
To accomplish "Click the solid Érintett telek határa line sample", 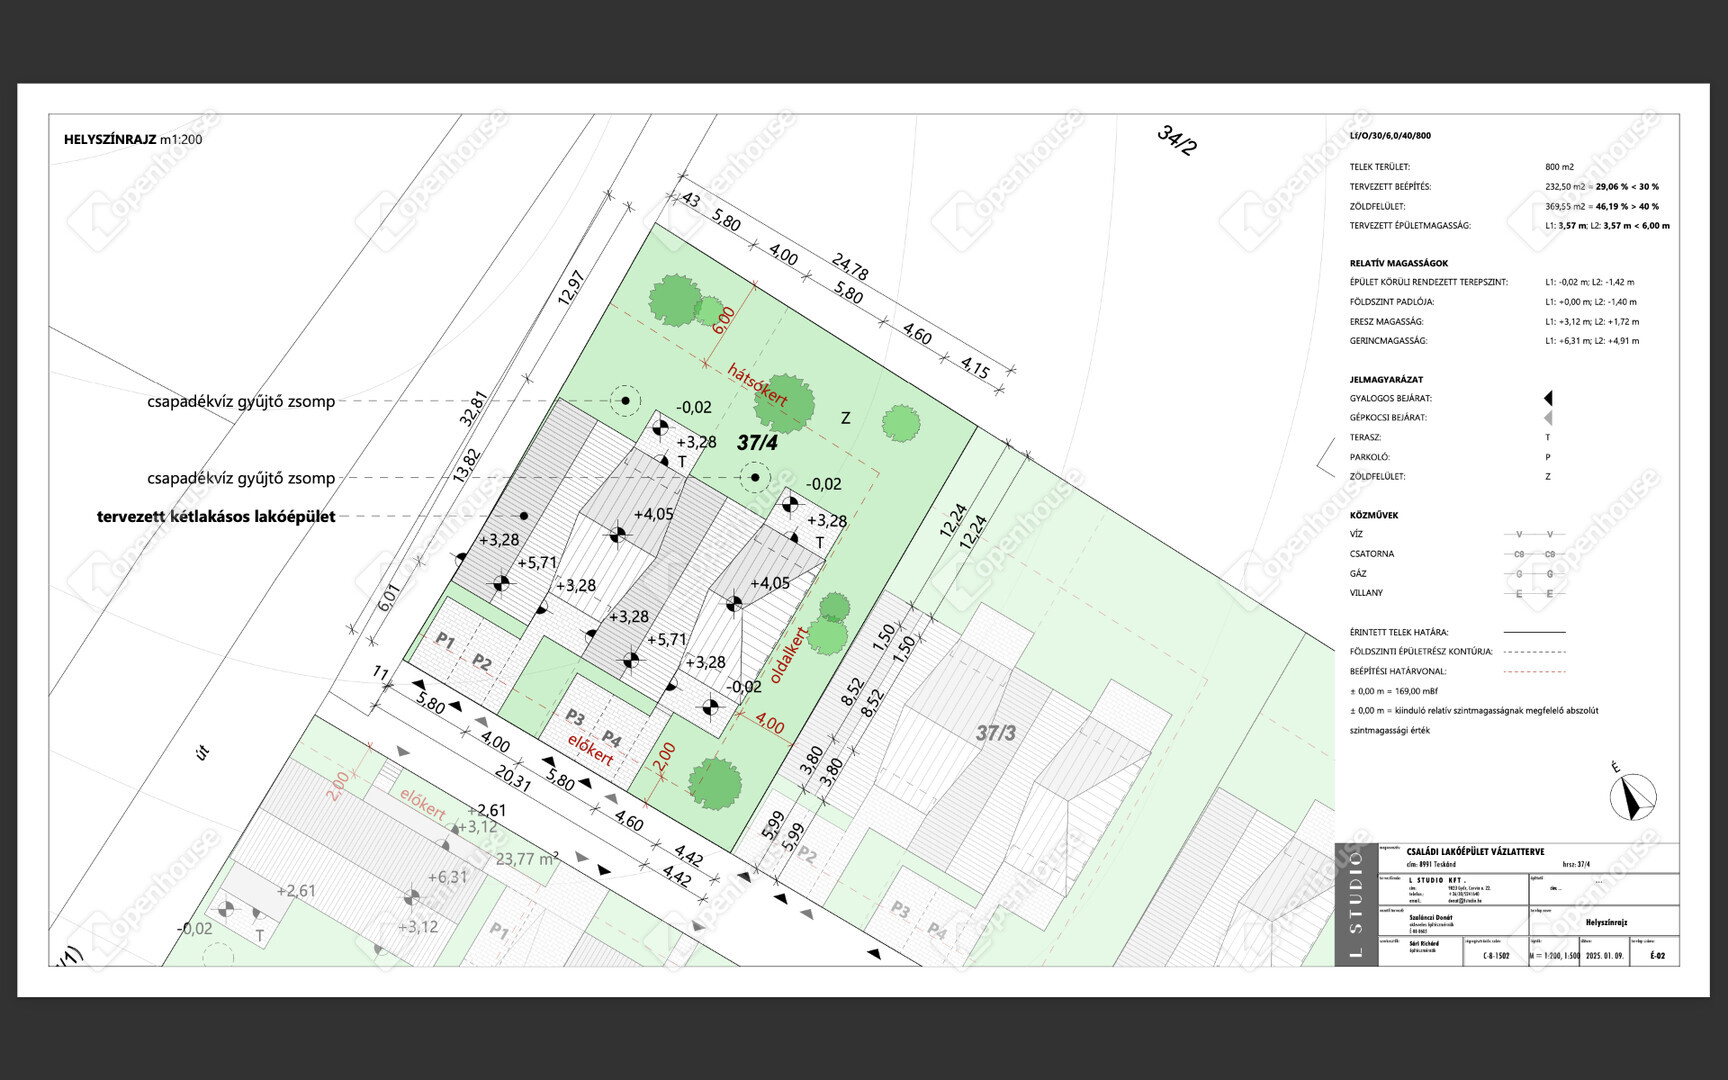I will (1534, 632).
